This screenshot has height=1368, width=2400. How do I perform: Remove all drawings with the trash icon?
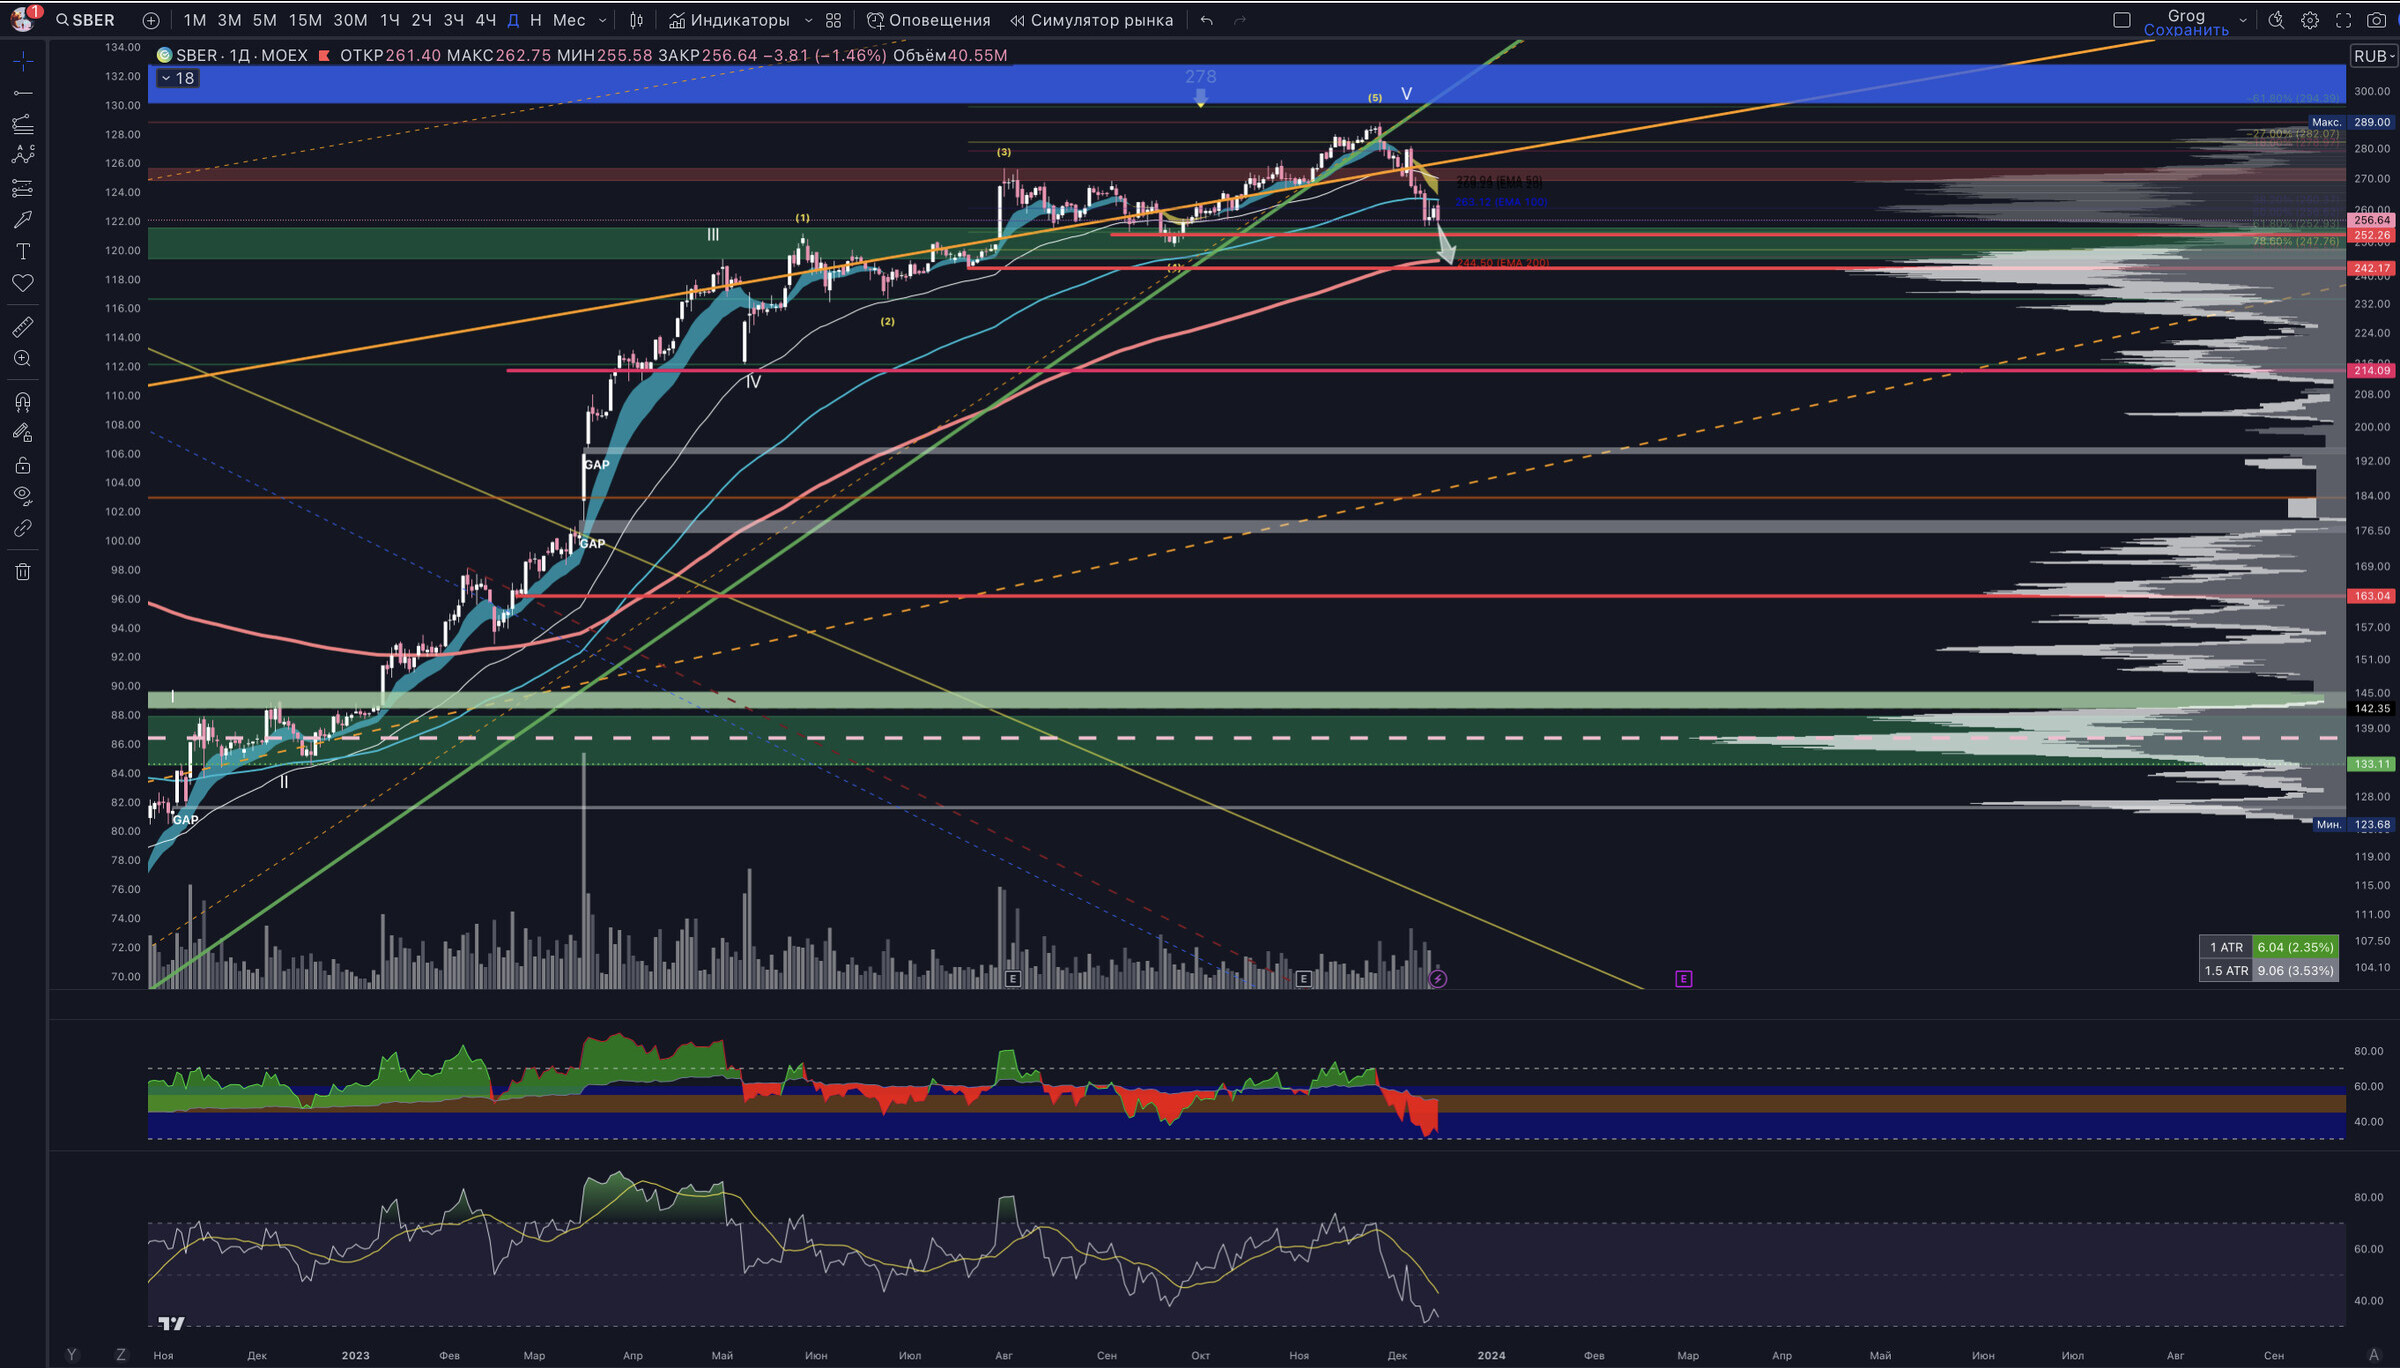(x=23, y=572)
